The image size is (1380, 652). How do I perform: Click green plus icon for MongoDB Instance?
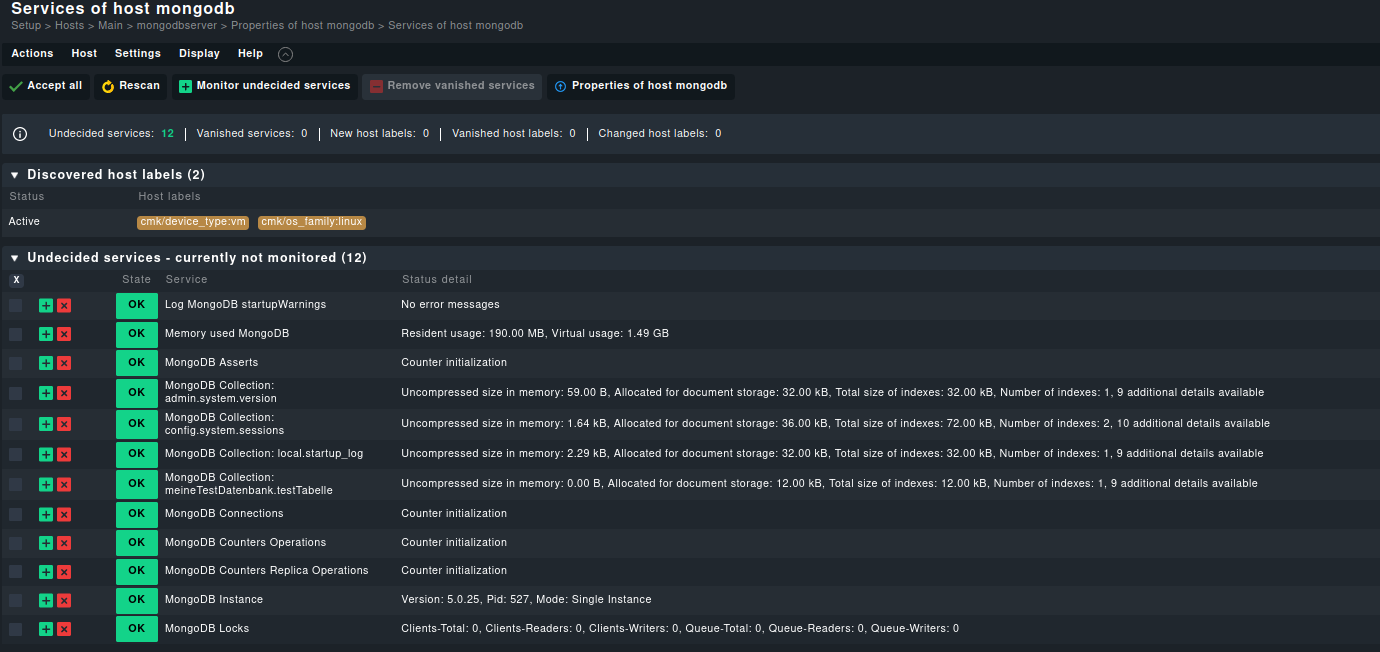pos(46,600)
